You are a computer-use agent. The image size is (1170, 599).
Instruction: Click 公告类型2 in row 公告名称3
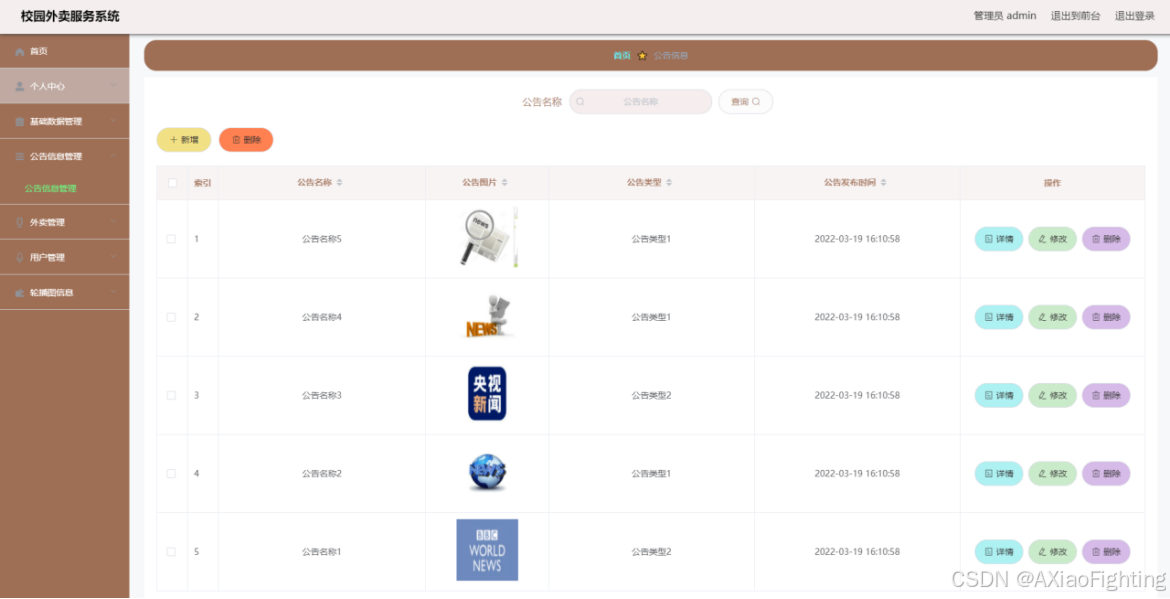[651, 395]
